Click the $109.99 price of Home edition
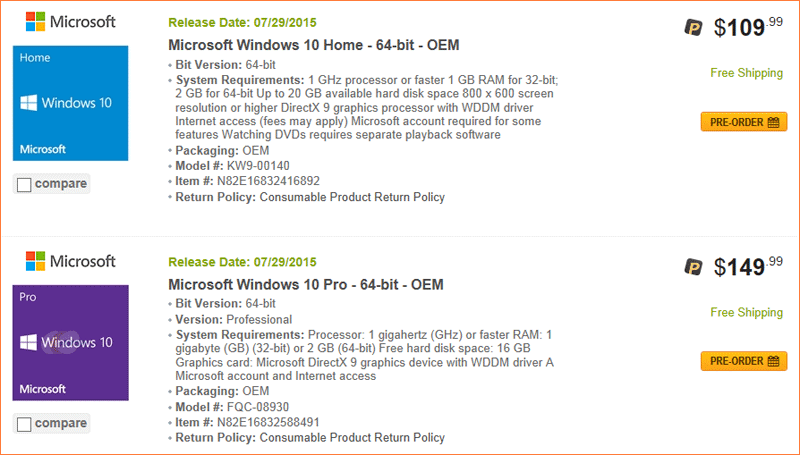This screenshot has width=800, height=455. pyautogui.click(x=748, y=27)
